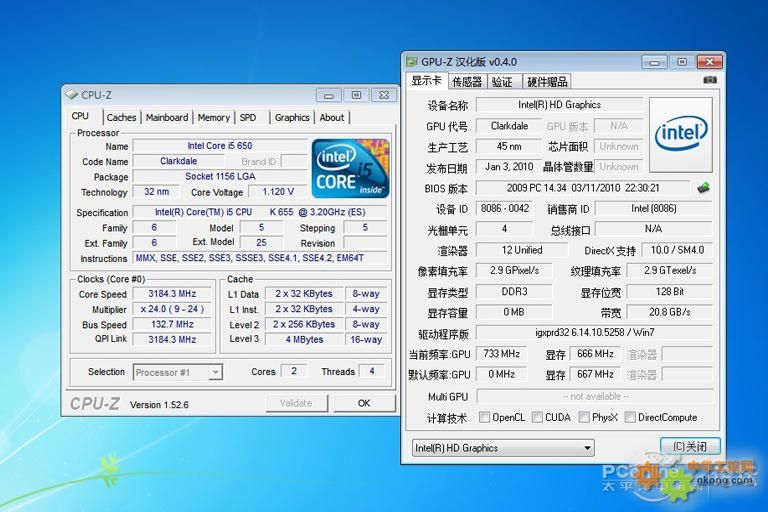Viewport: 768px width, 512px height.
Task: Click the GPU-Z screenshot camera icon
Action: pos(709,80)
